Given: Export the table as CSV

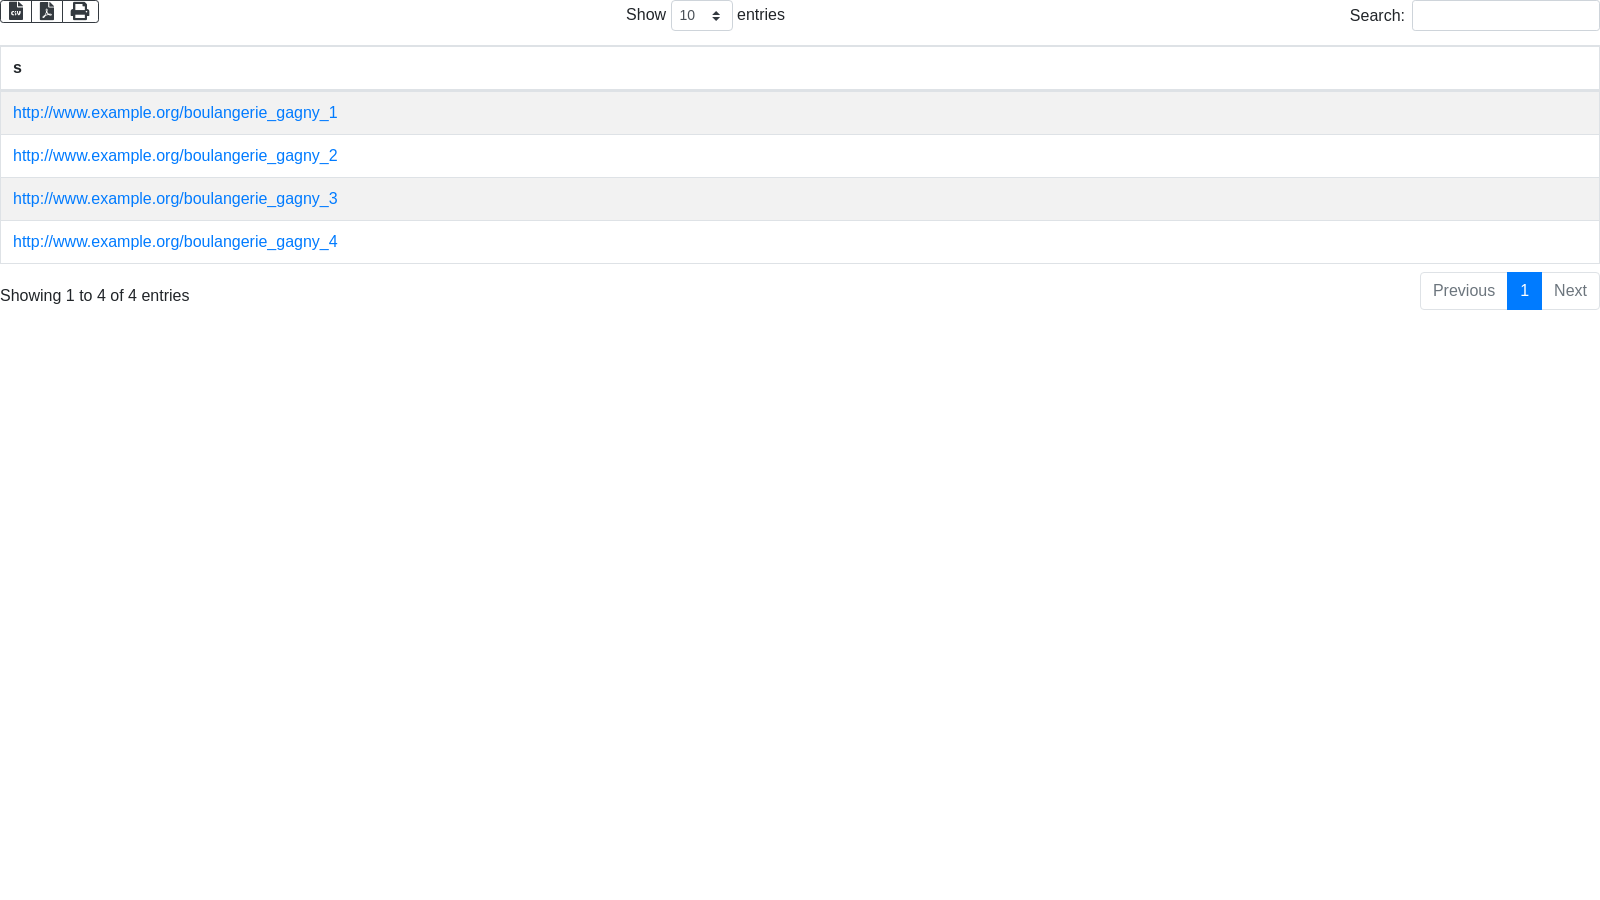Looking at the screenshot, I should 16,11.
